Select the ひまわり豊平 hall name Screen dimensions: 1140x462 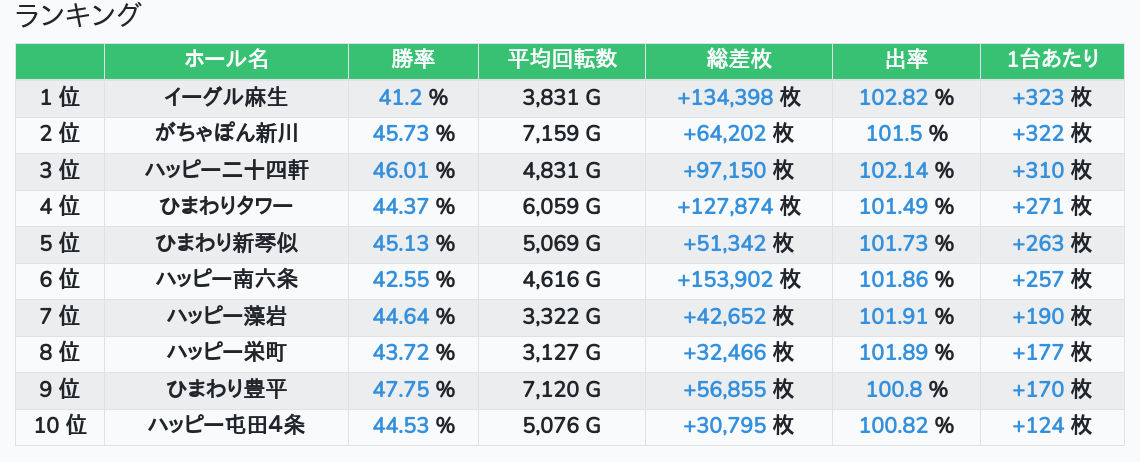pyautogui.click(x=226, y=389)
